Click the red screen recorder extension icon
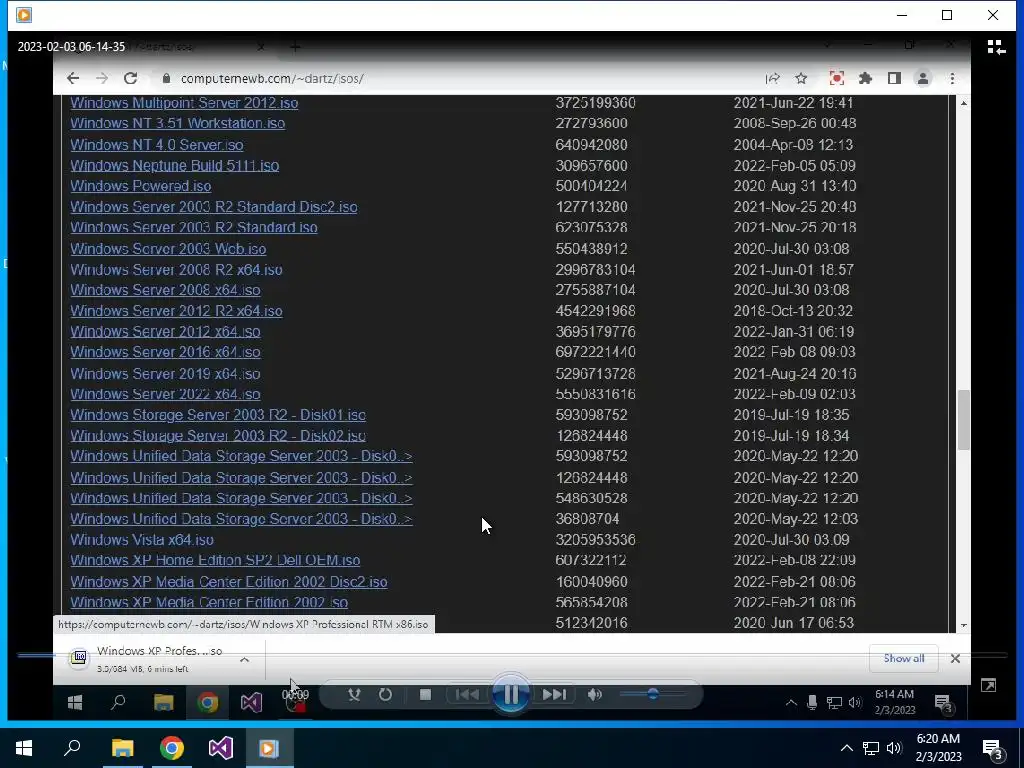1024x768 pixels. tap(837, 78)
